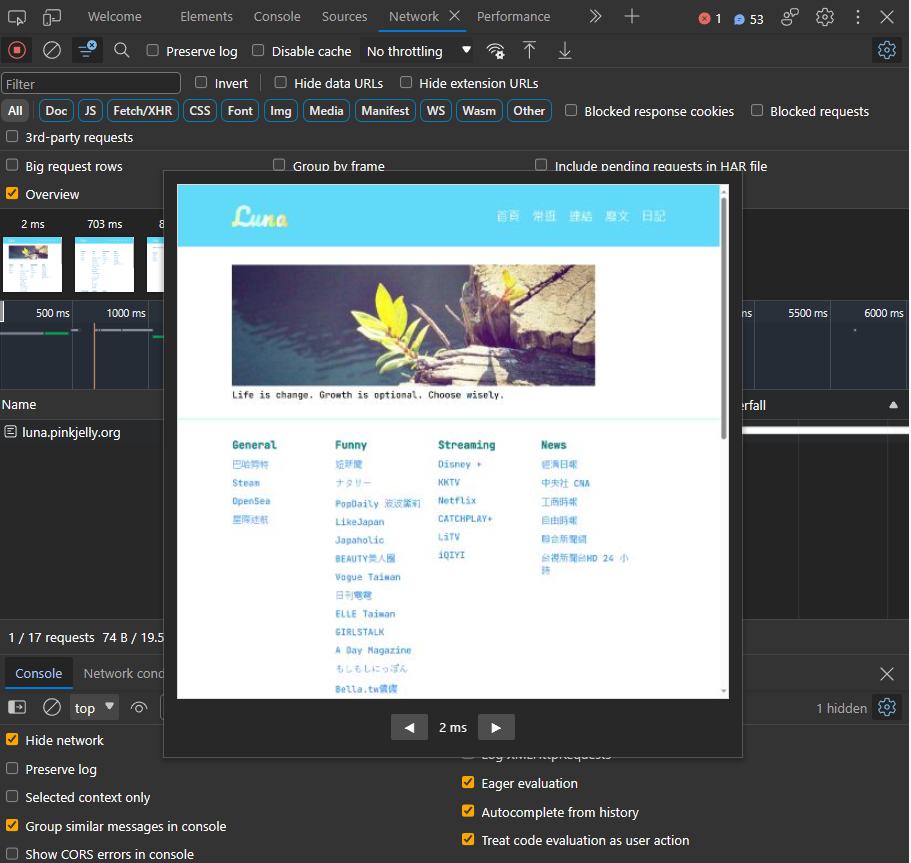
Task: Click the live expression eye icon
Action: 139,707
